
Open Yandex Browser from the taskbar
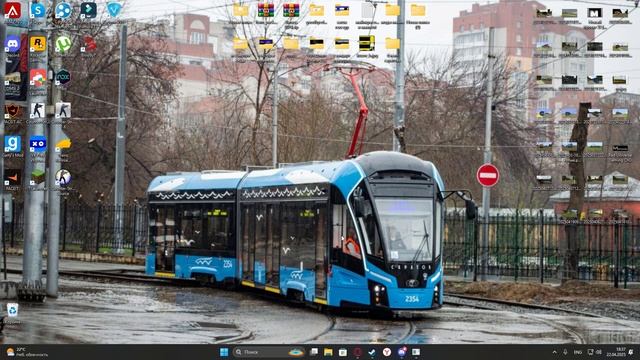click(387, 352)
